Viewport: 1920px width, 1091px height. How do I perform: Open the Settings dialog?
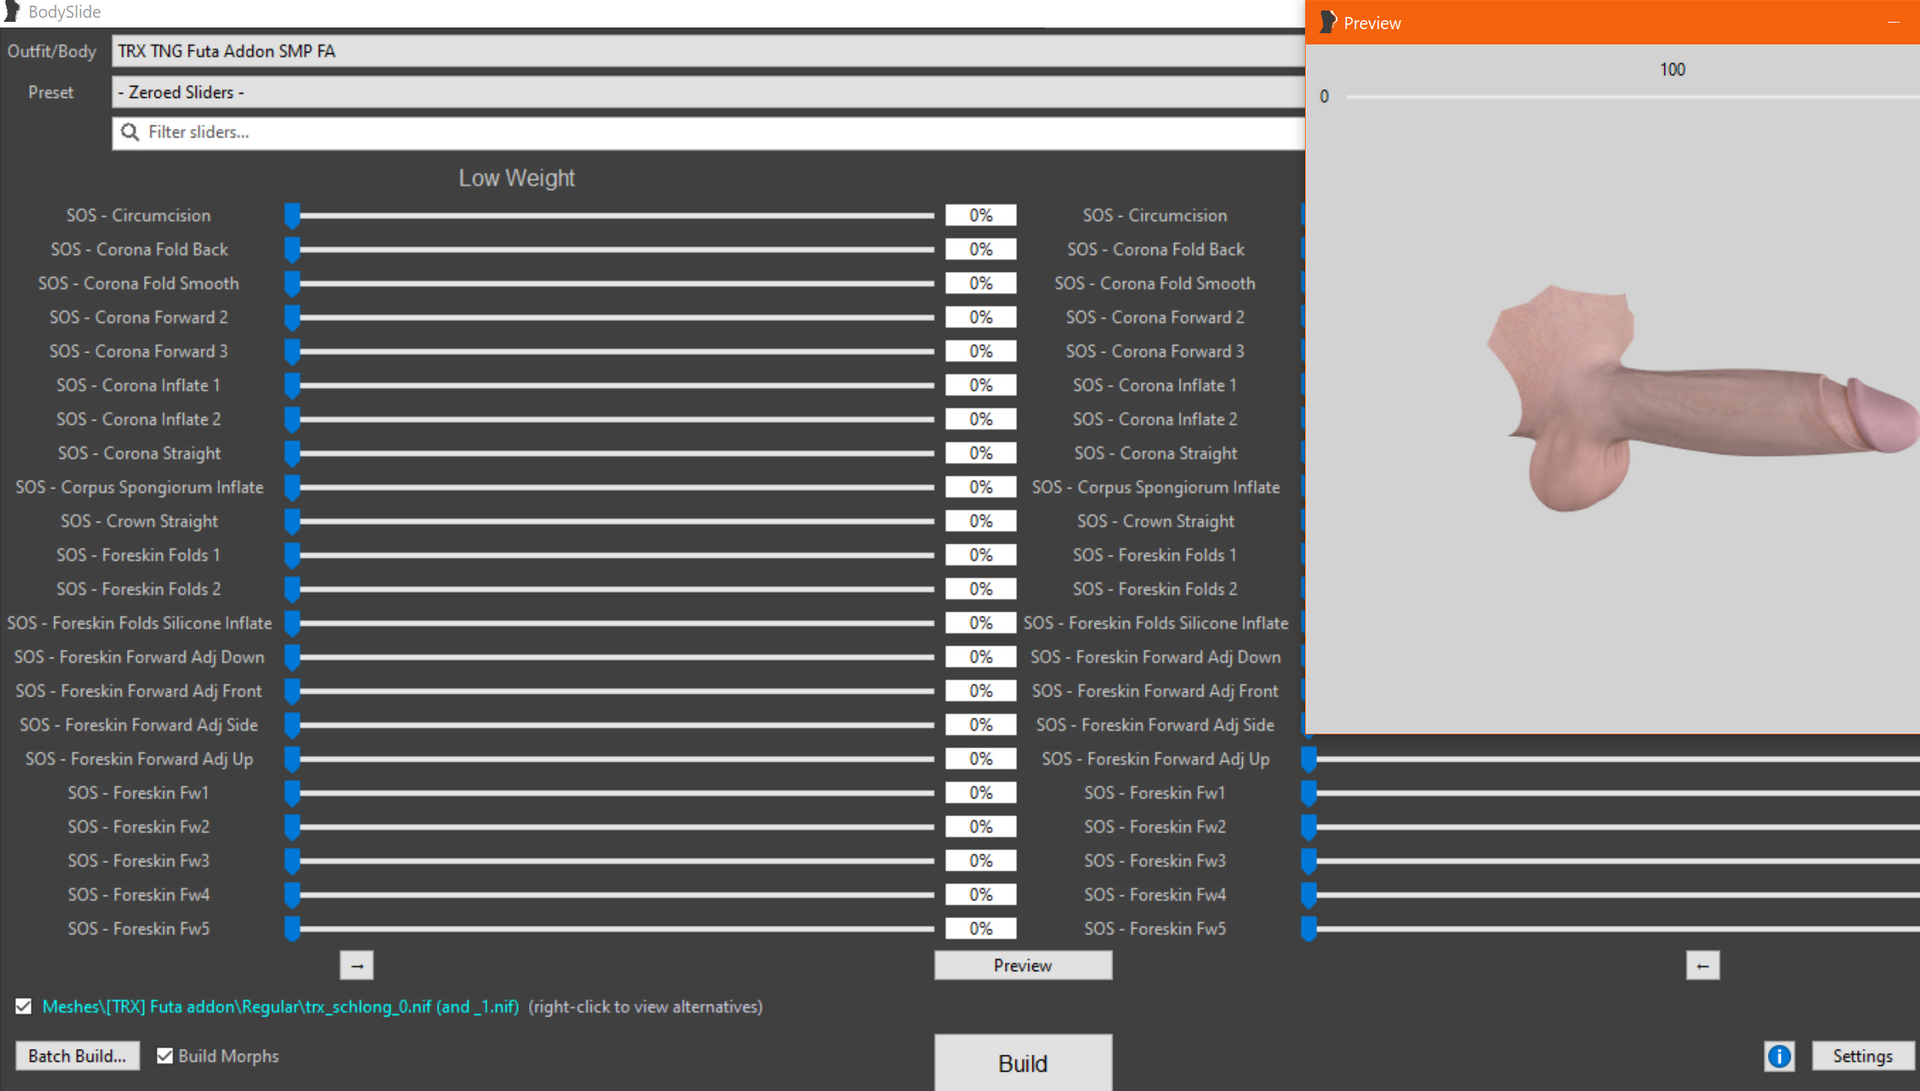point(1862,1056)
